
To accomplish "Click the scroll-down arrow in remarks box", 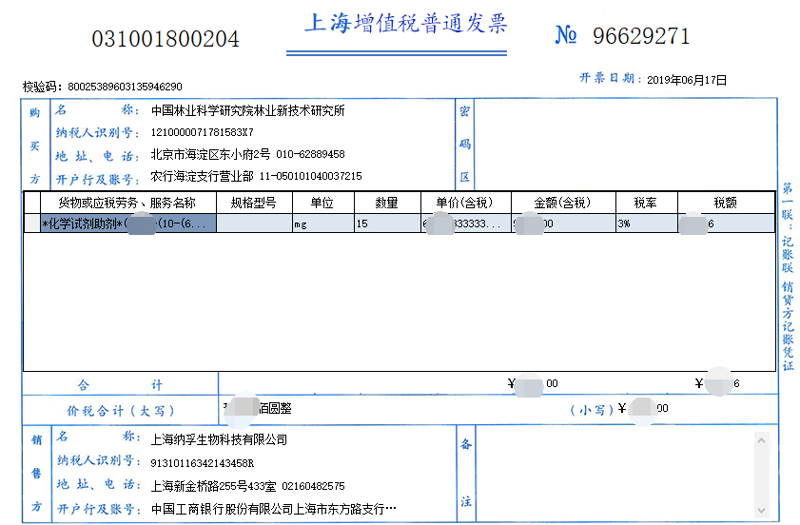I will (x=762, y=511).
